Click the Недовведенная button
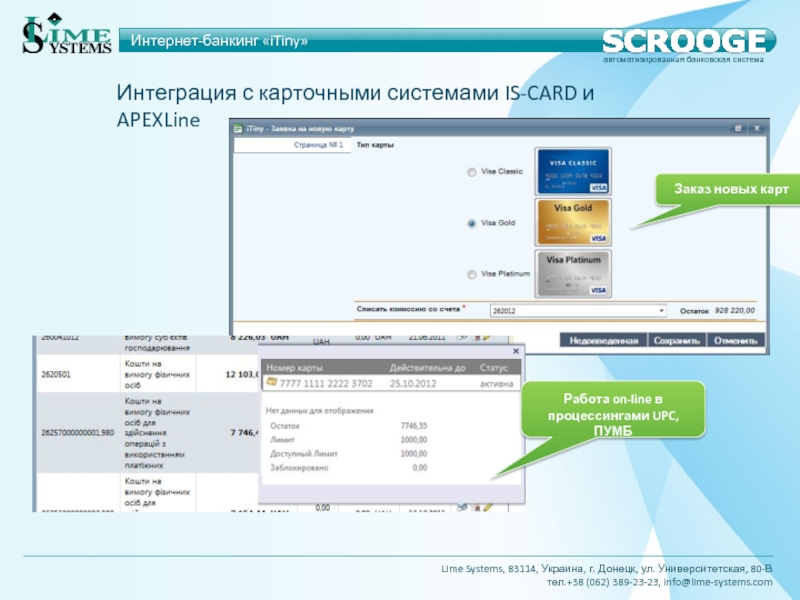 (604, 340)
